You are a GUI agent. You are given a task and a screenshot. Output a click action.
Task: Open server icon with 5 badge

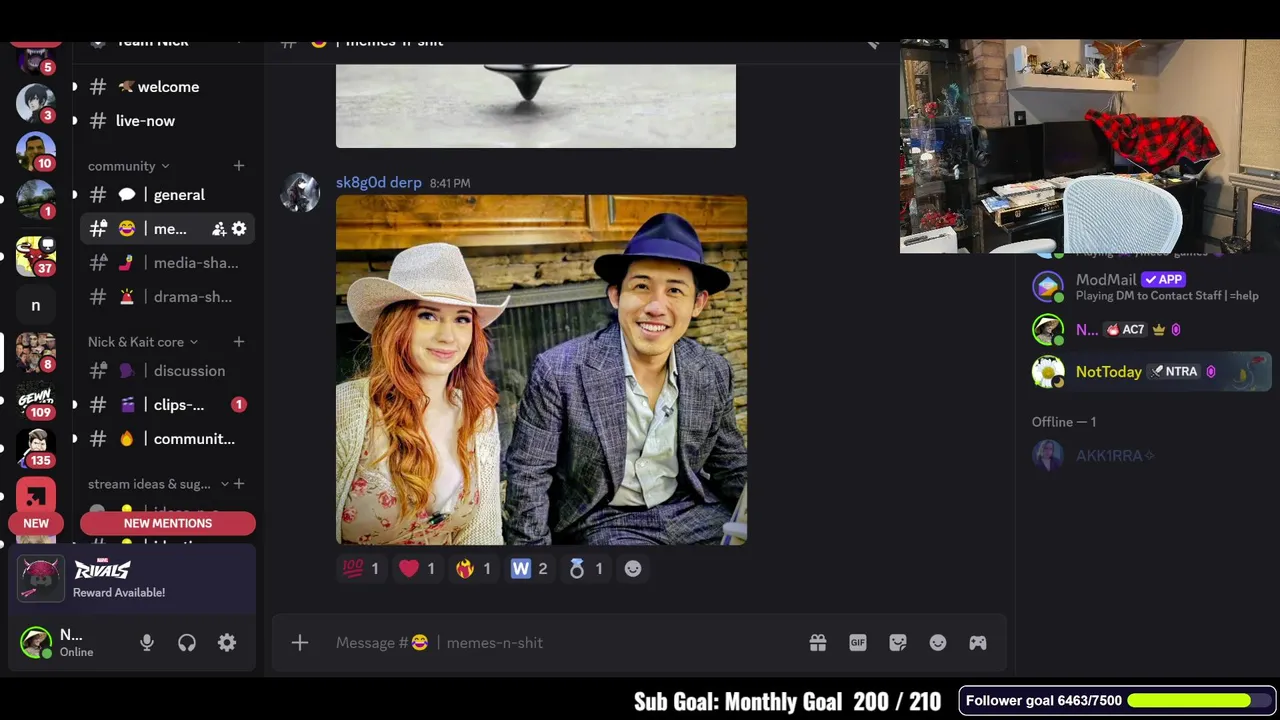pyautogui.click(x=36, y=58)
